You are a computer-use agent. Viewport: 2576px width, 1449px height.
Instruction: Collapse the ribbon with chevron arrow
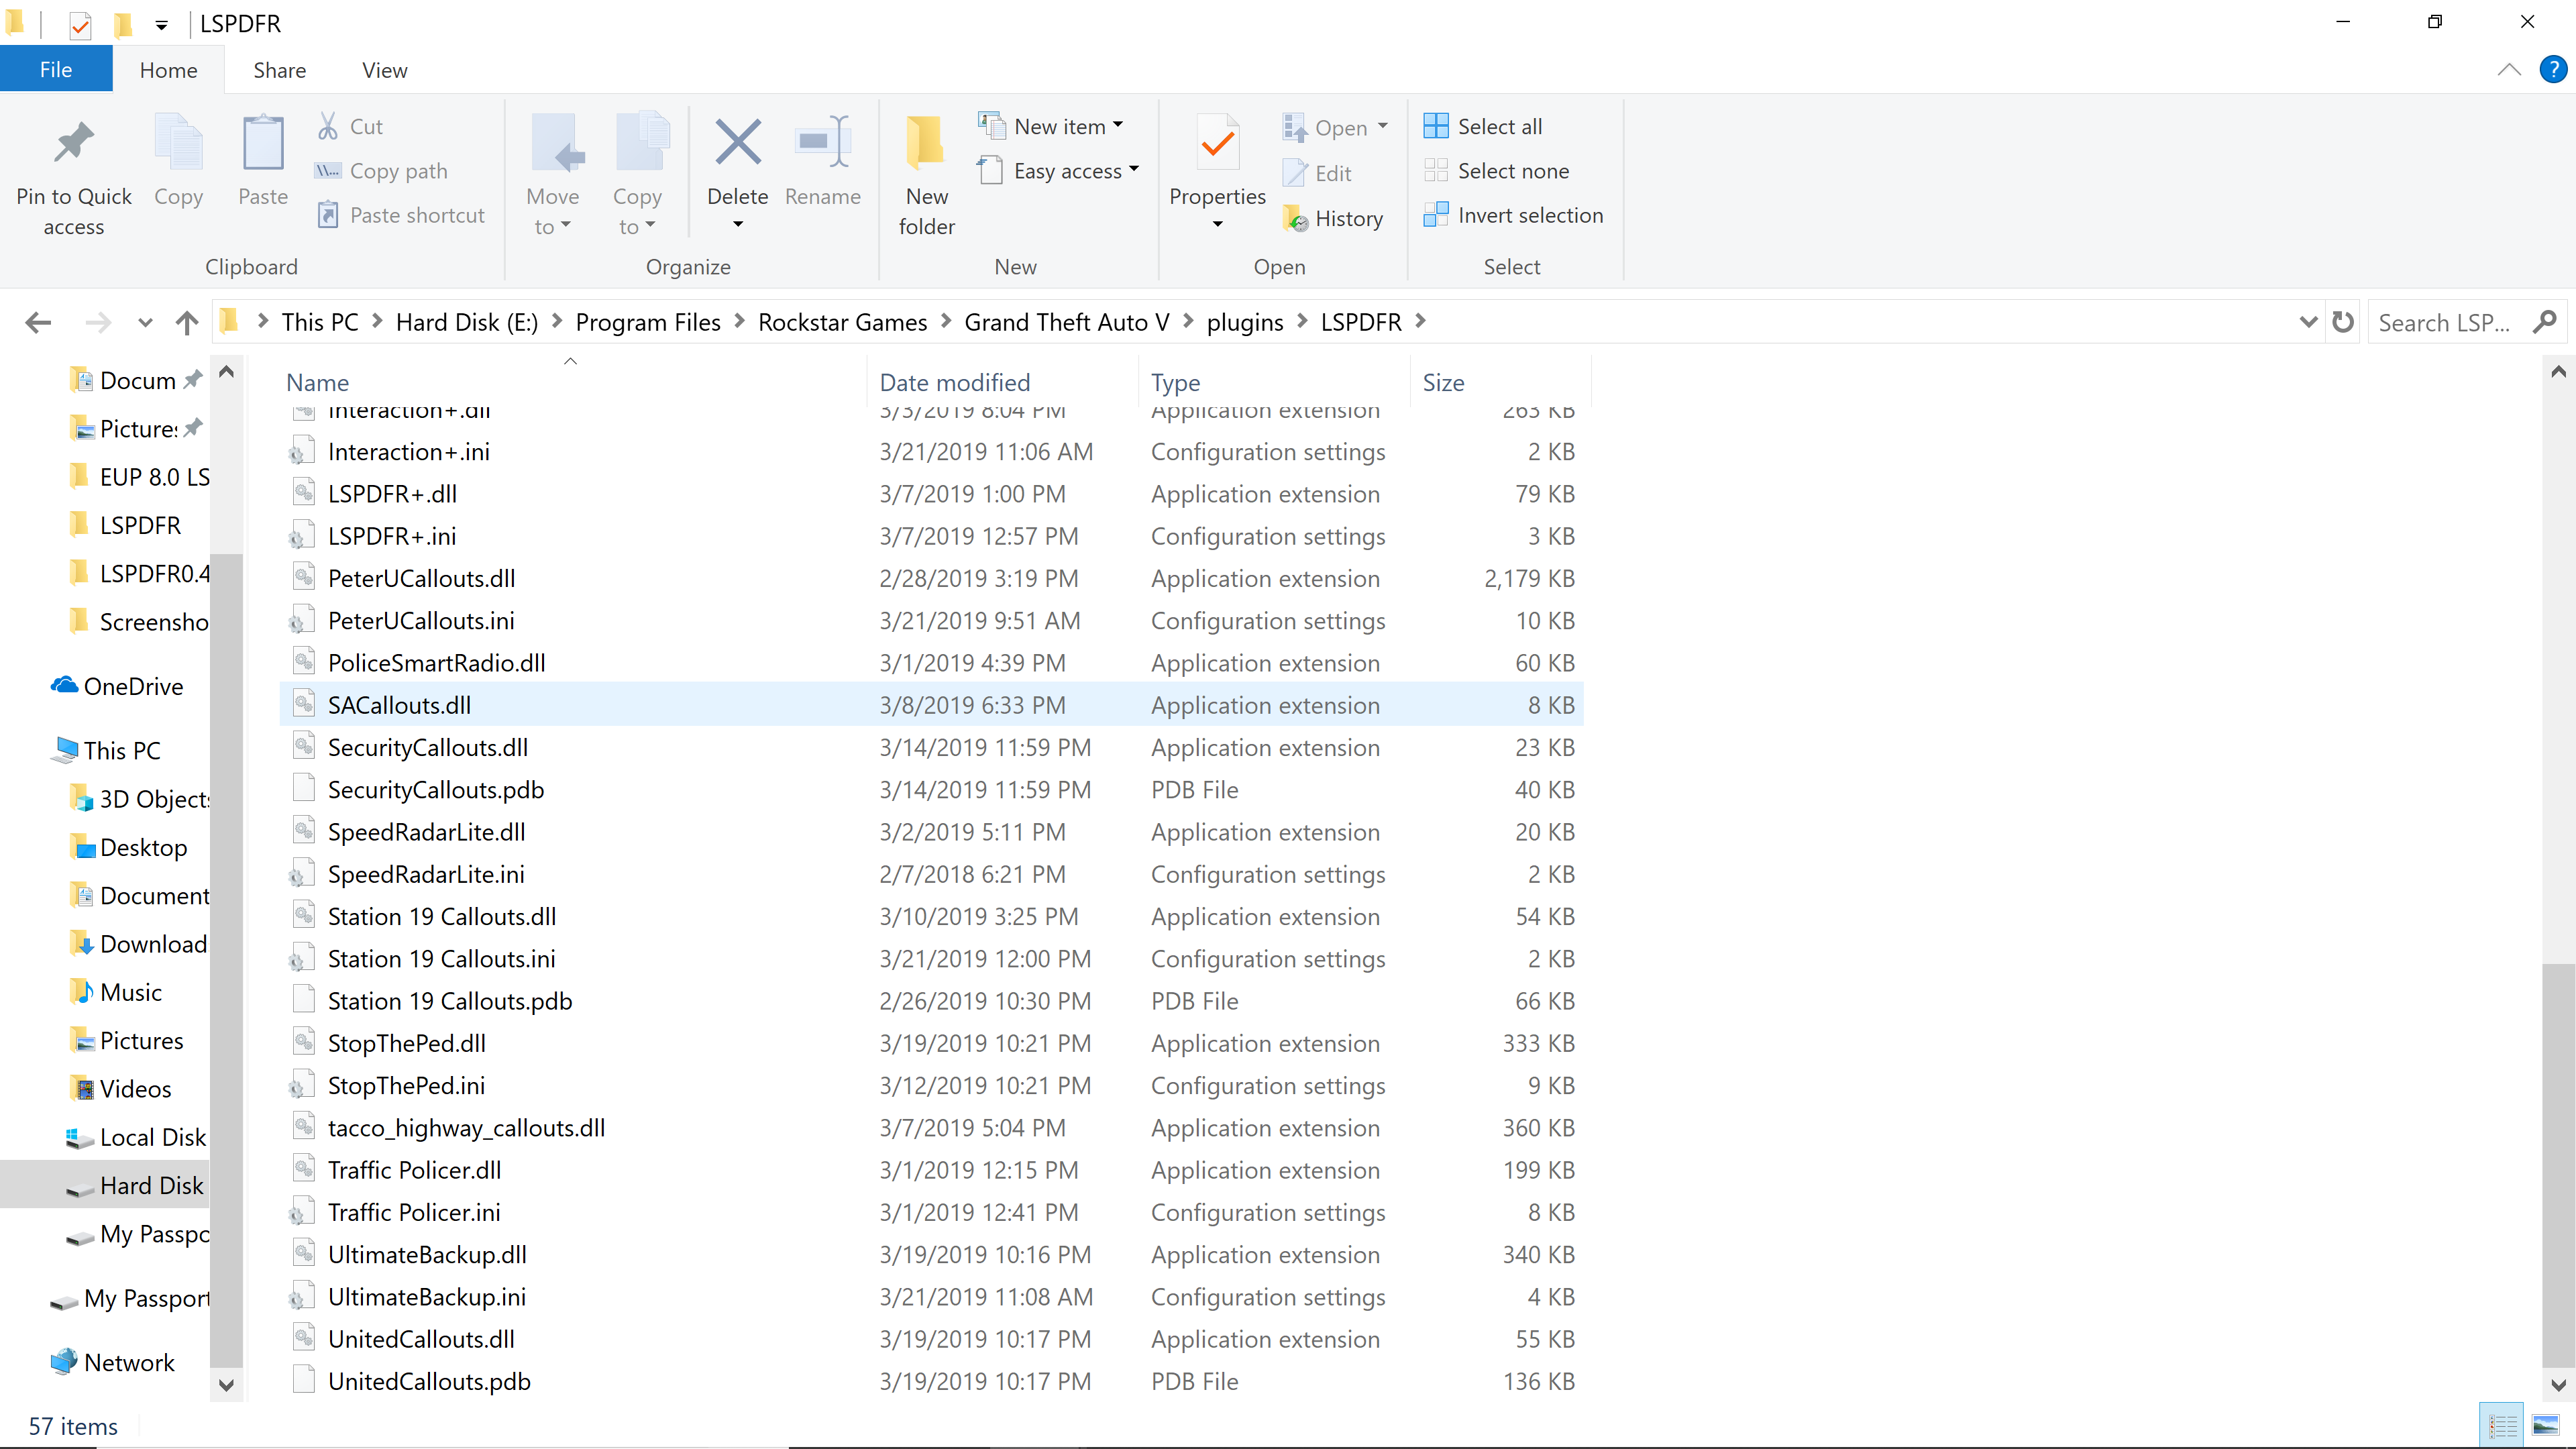pyautogui.click(x=2509, y=70)
